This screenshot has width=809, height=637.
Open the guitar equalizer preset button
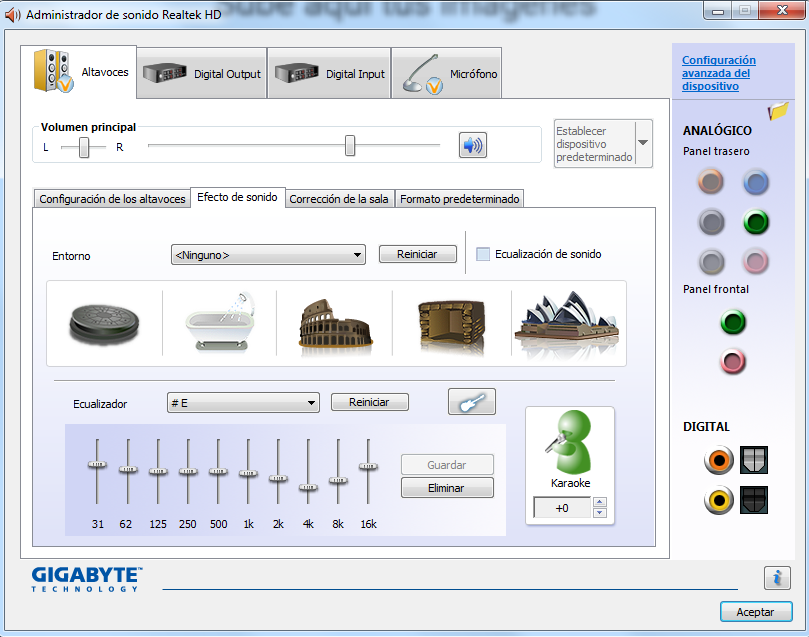(472, 402)
